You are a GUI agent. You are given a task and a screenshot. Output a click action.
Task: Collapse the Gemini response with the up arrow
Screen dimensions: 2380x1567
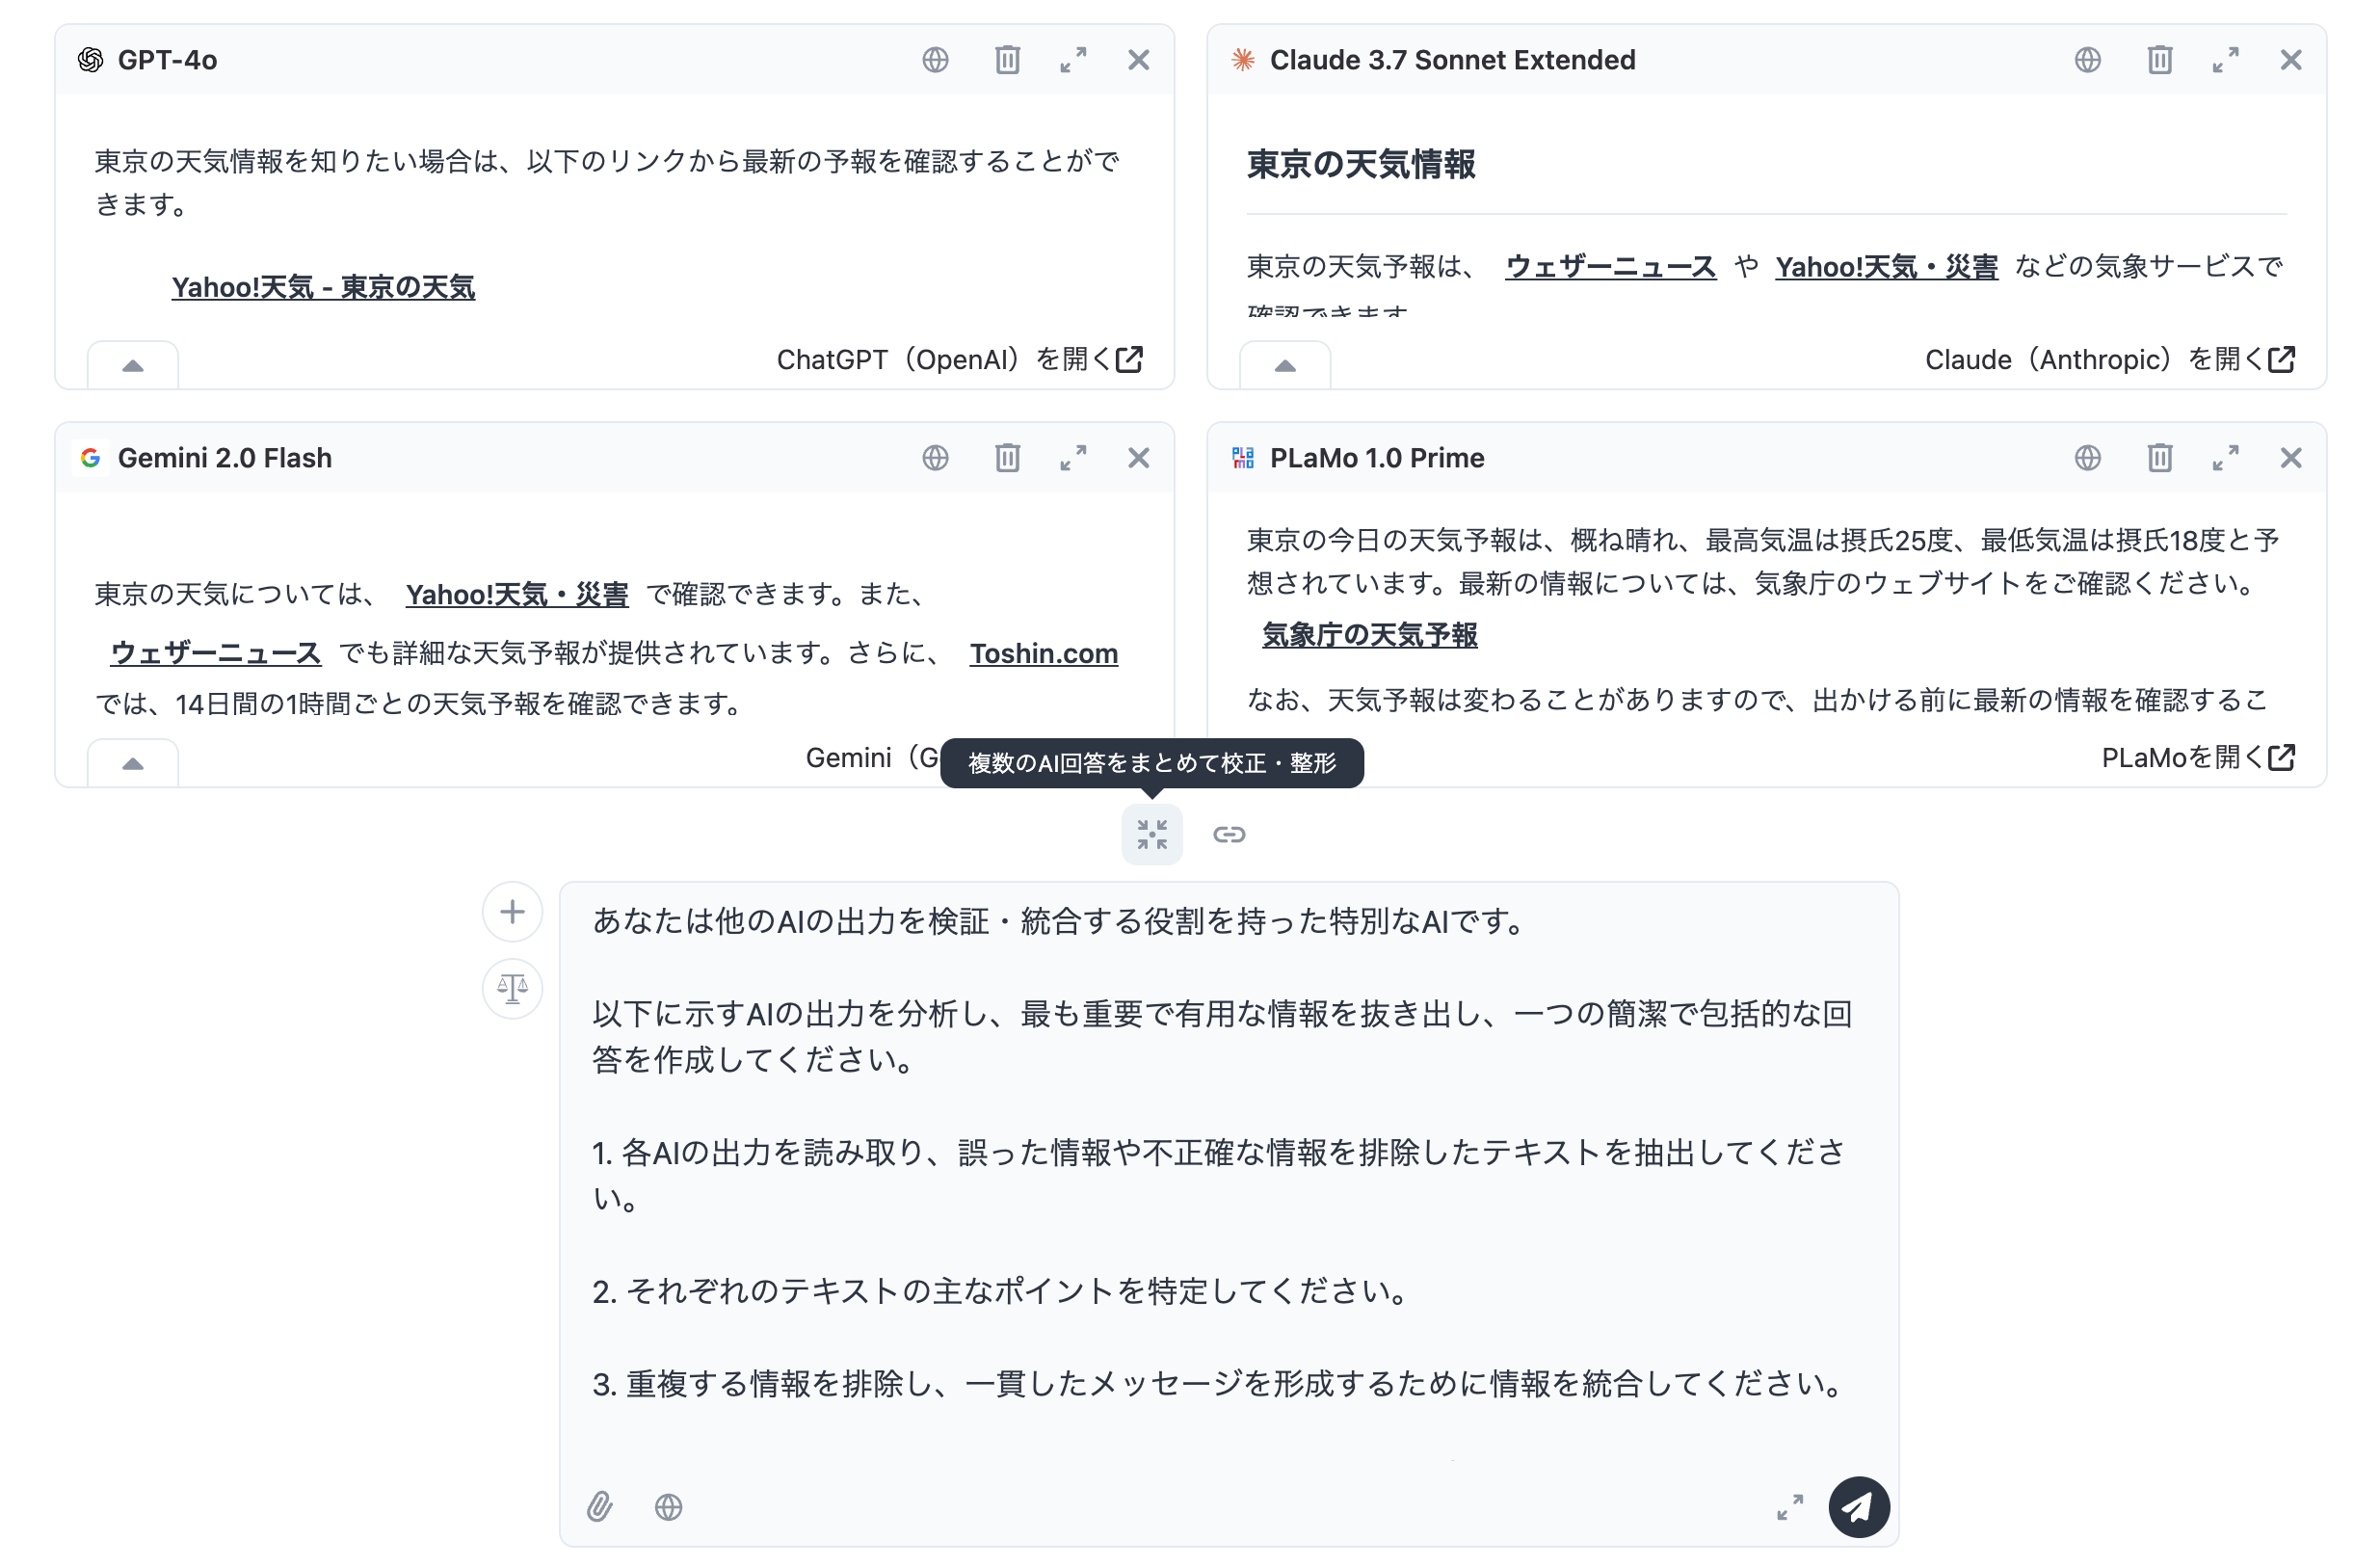133,763
